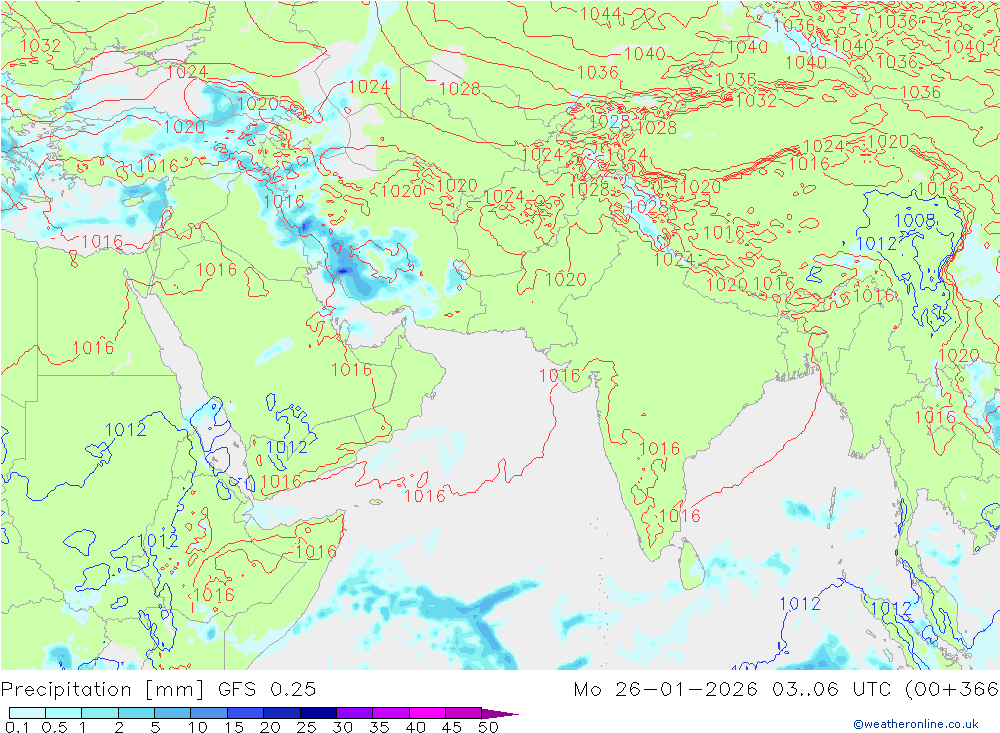Pick the 1–2 mm legend swatch
The height and width of the screenshot is (733, 1000).
pos(99,713)
